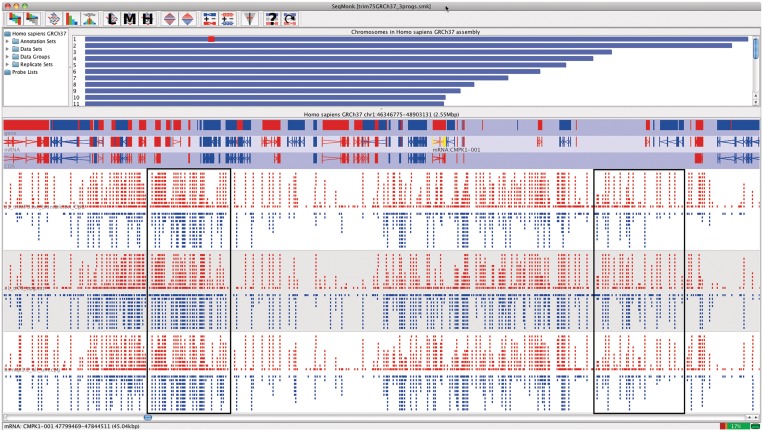This screenshot has width=763, height=432.
Task: Click the blue plus-minus list toolbar icon
Action: click(209, 18)
